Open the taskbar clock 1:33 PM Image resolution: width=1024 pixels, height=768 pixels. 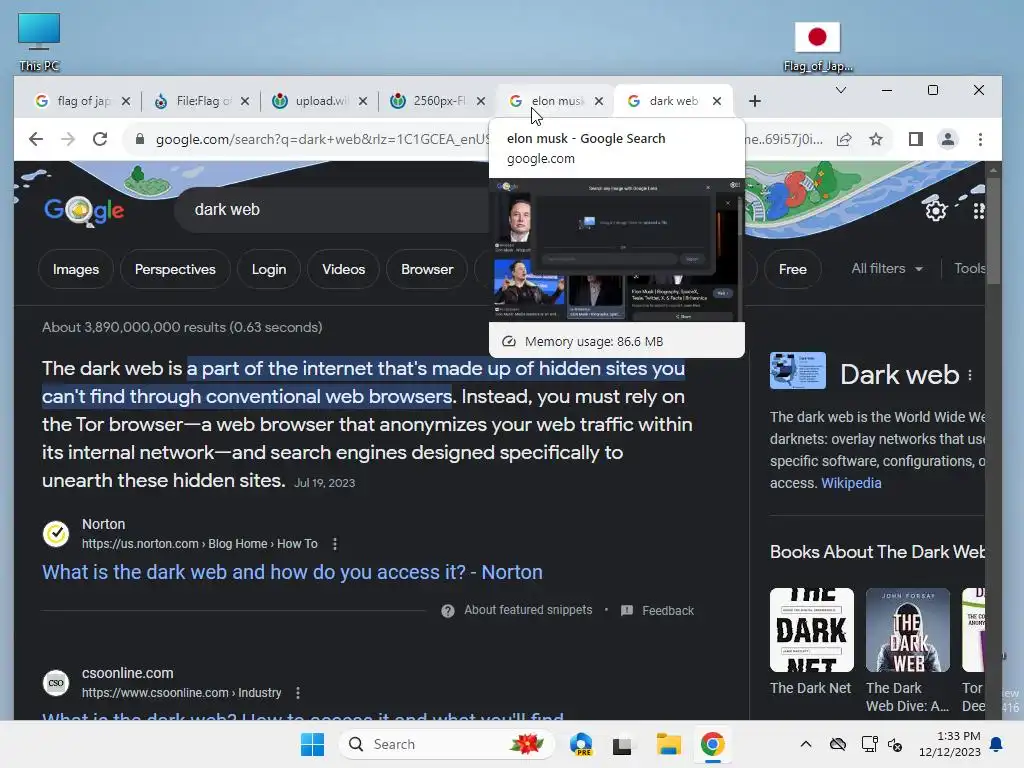point(950,744)
